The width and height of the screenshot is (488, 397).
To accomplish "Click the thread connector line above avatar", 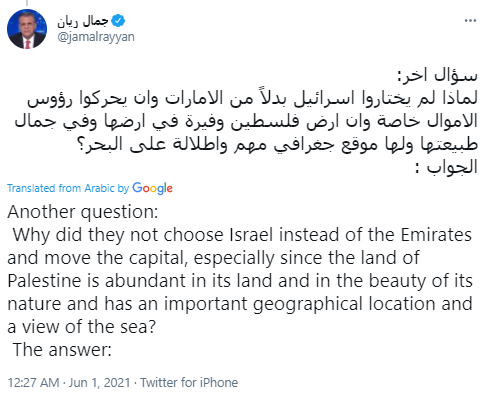I will click(x=27, y=3).
